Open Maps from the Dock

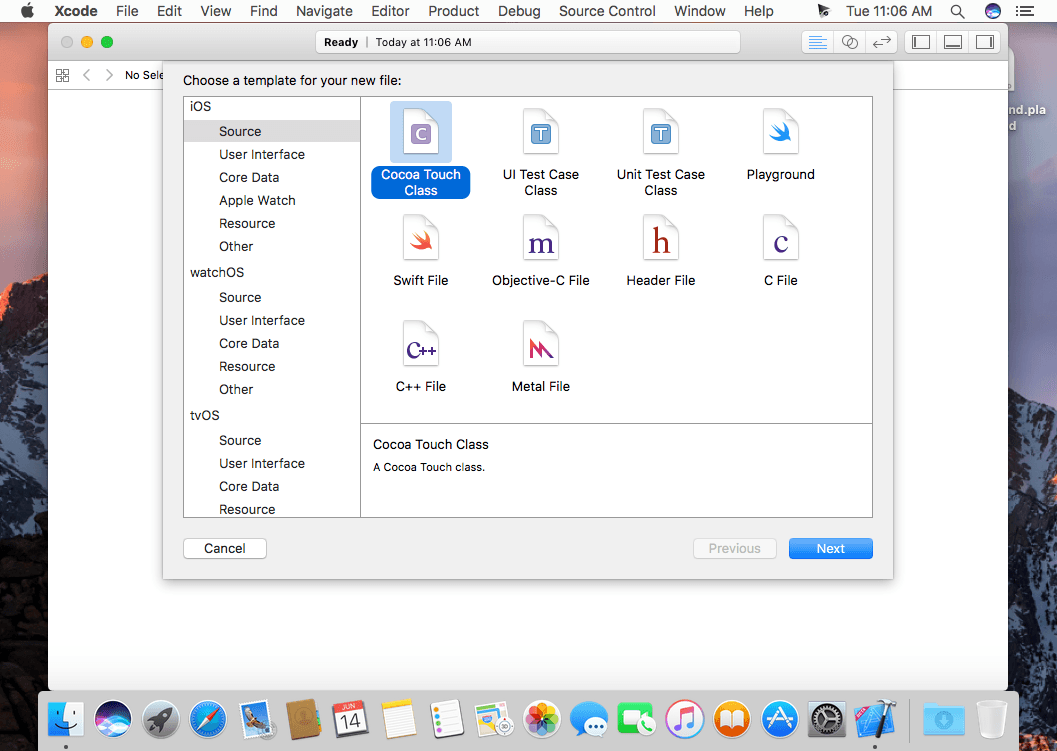click(493, 719)
